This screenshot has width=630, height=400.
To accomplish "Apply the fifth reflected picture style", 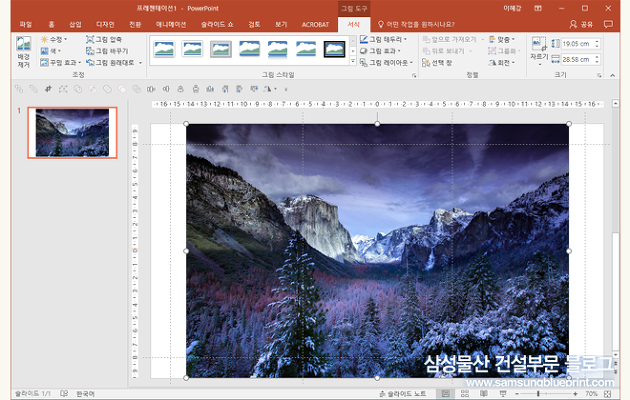I will point(277,49).
